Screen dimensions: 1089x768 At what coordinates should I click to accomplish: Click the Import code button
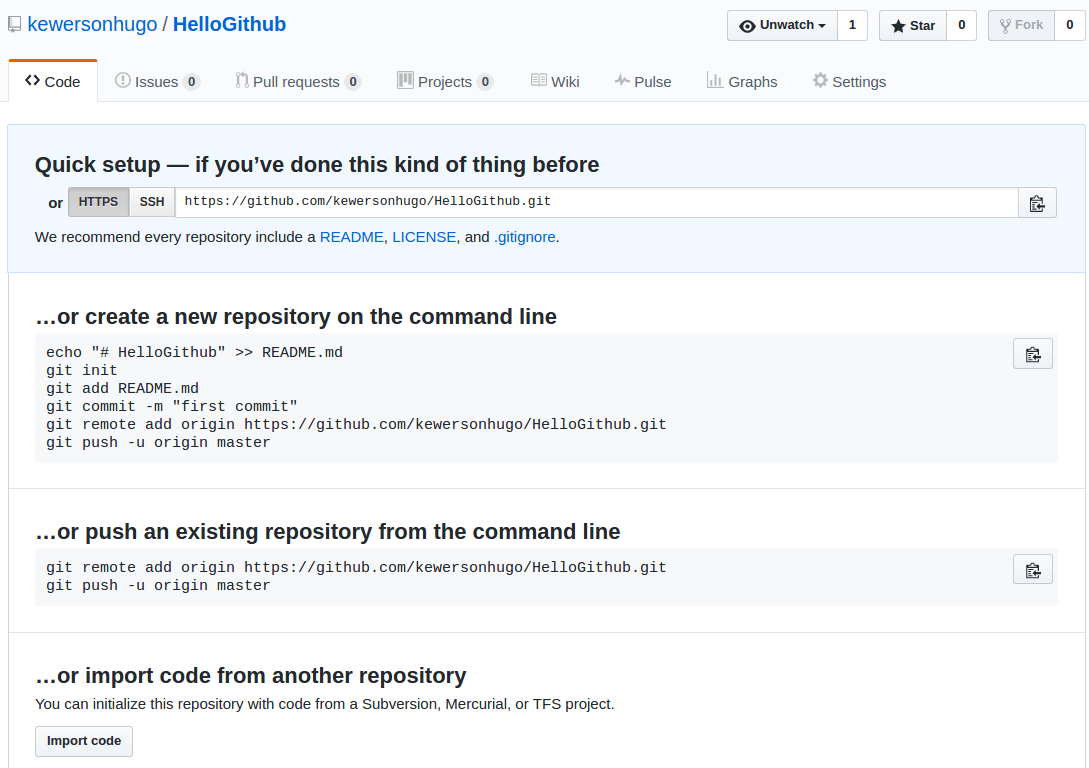point(83,741)
